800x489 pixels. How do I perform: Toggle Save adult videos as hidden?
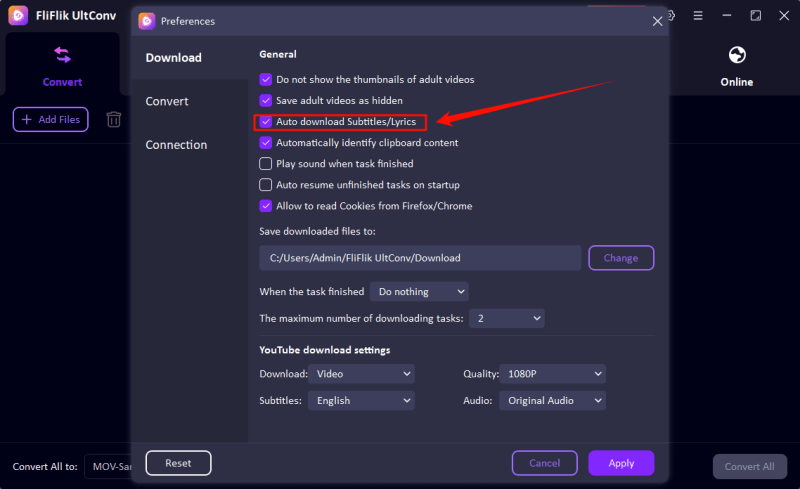[265, 101]
